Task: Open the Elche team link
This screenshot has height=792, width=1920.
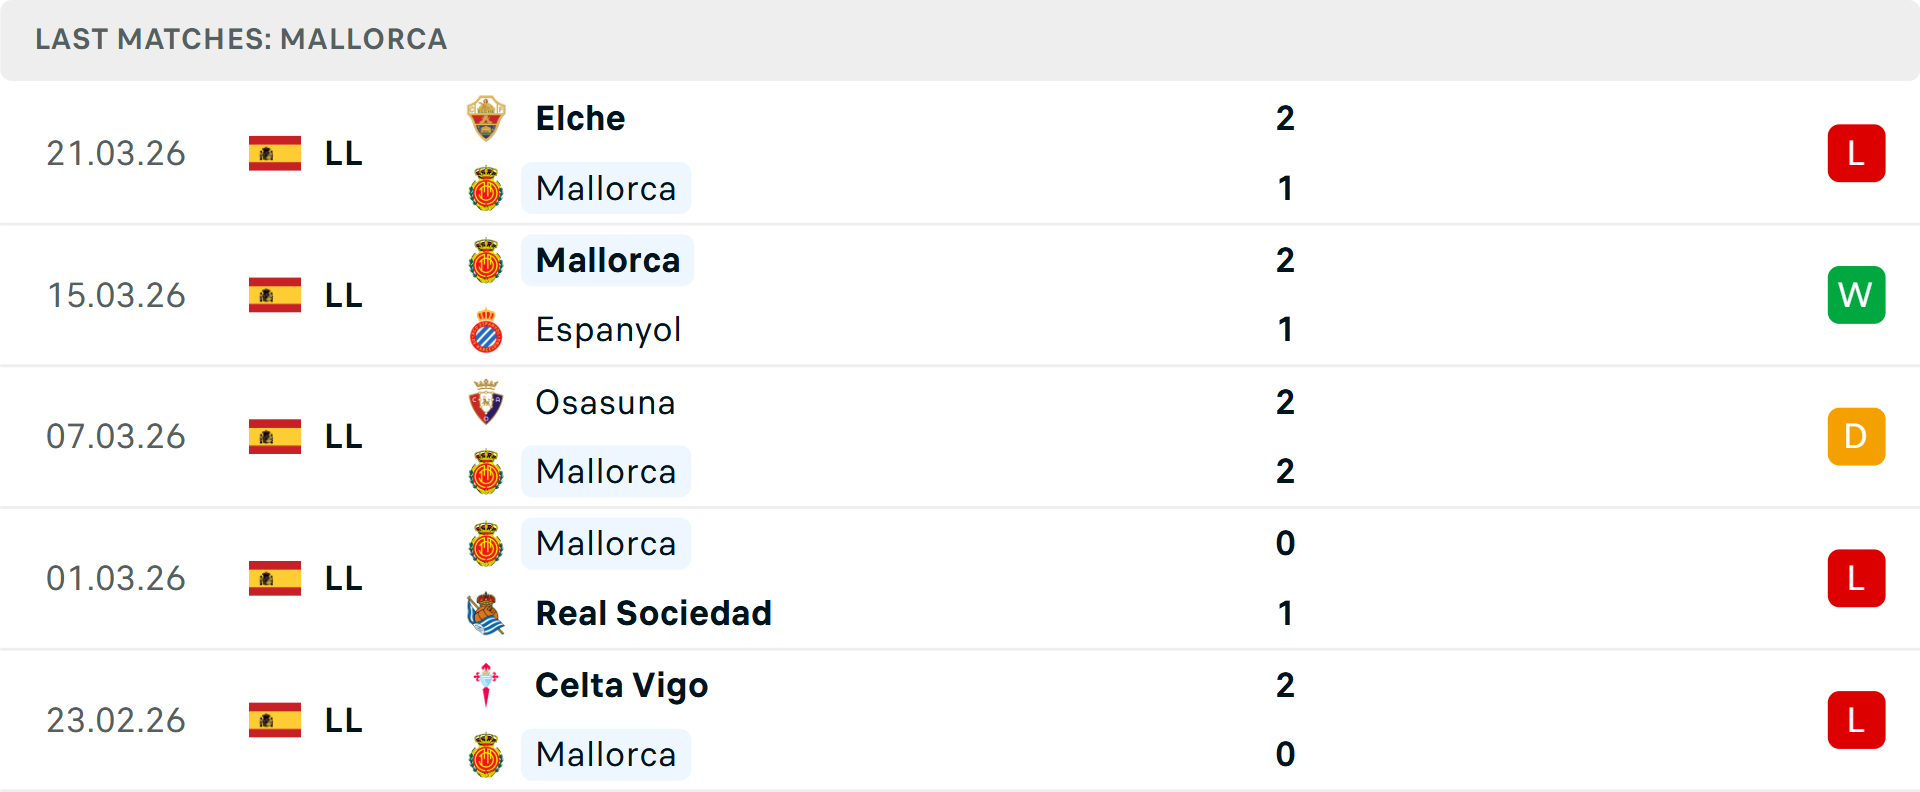Action: coord(580,119)
